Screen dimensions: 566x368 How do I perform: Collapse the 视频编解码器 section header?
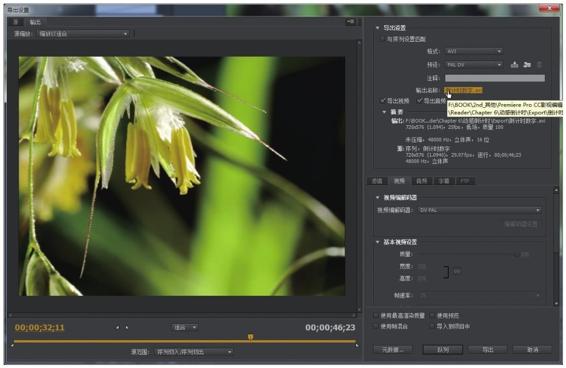(x=378, y=198)
